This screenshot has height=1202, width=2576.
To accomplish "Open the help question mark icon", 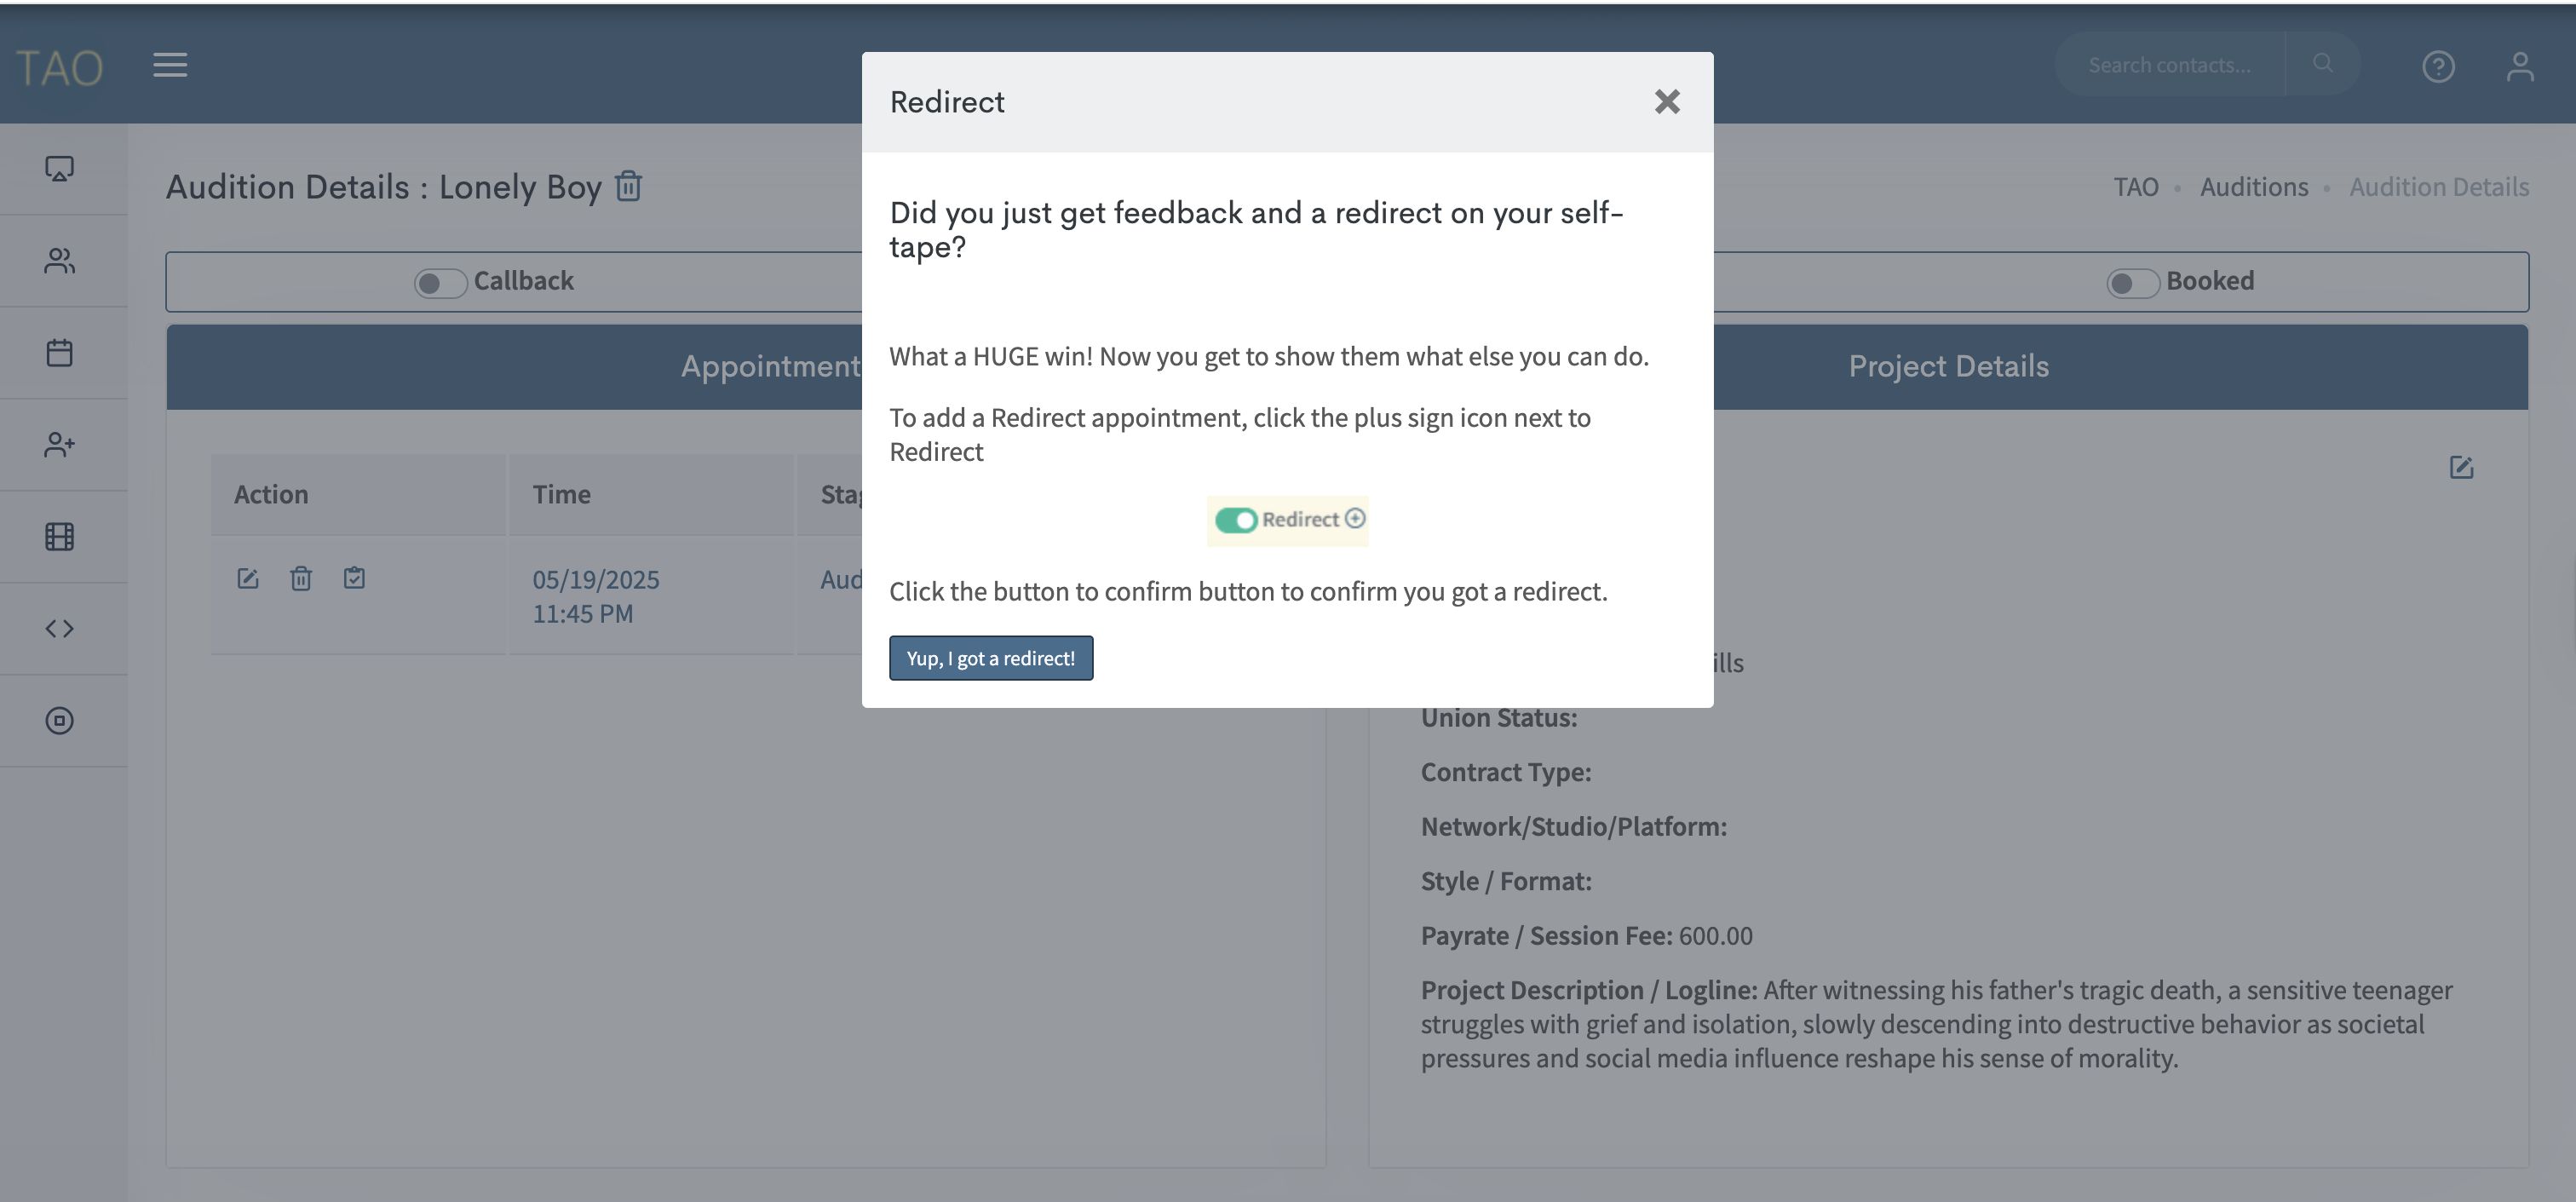I will click(2438, 66).
